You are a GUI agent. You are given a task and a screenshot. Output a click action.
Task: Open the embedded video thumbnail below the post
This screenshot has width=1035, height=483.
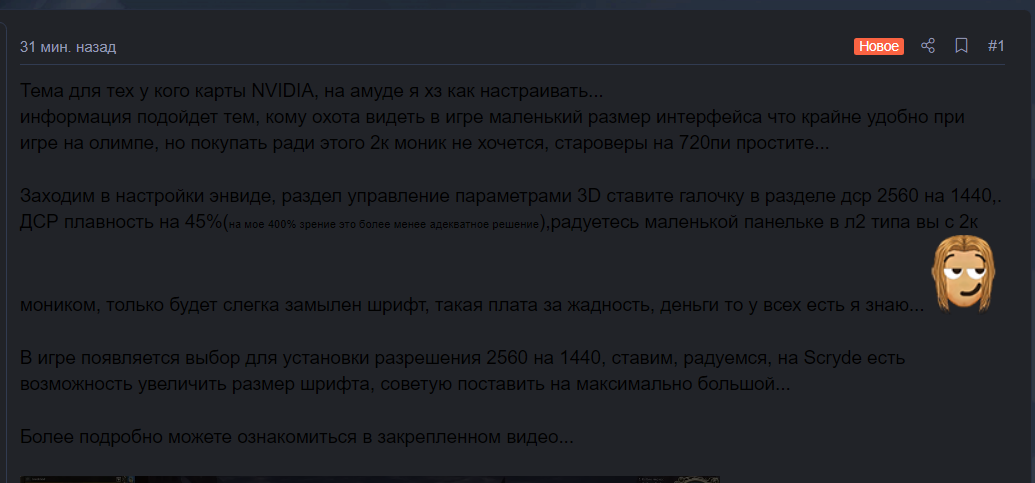coord(370,480)
